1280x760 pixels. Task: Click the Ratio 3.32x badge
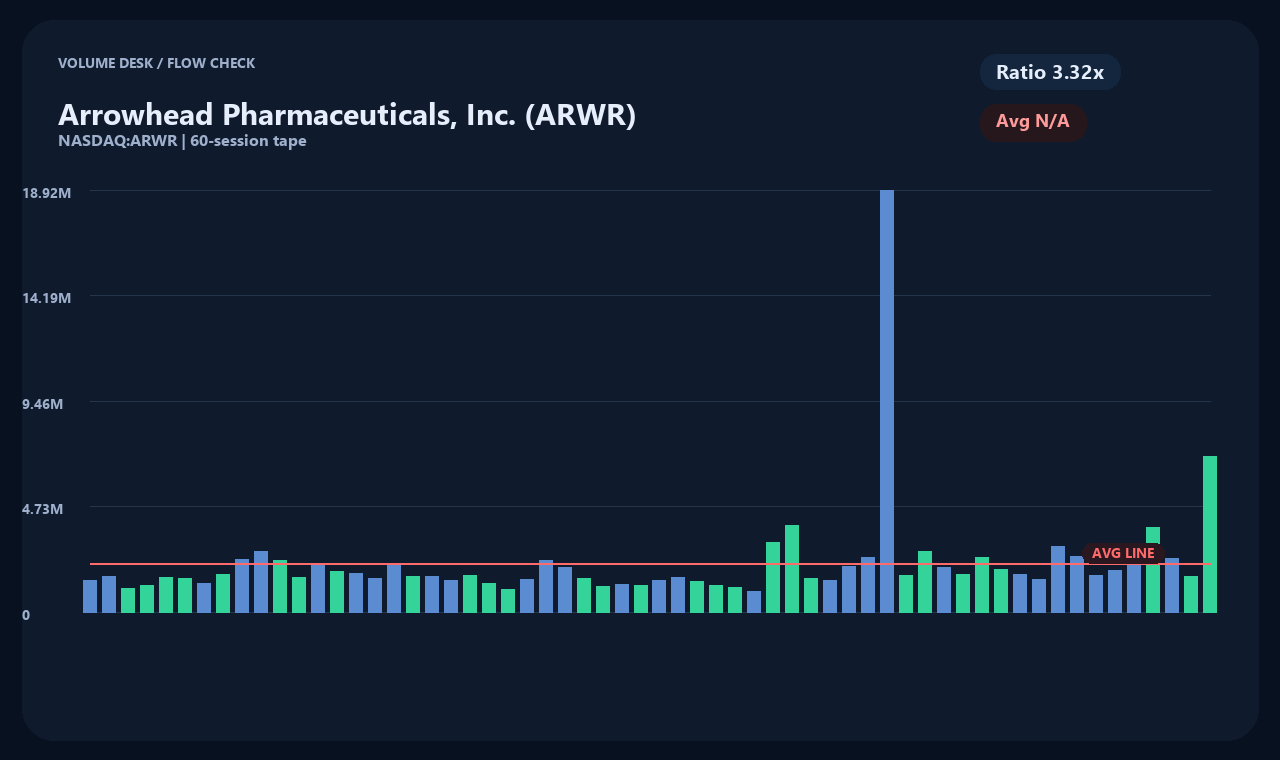point(1050,72)
